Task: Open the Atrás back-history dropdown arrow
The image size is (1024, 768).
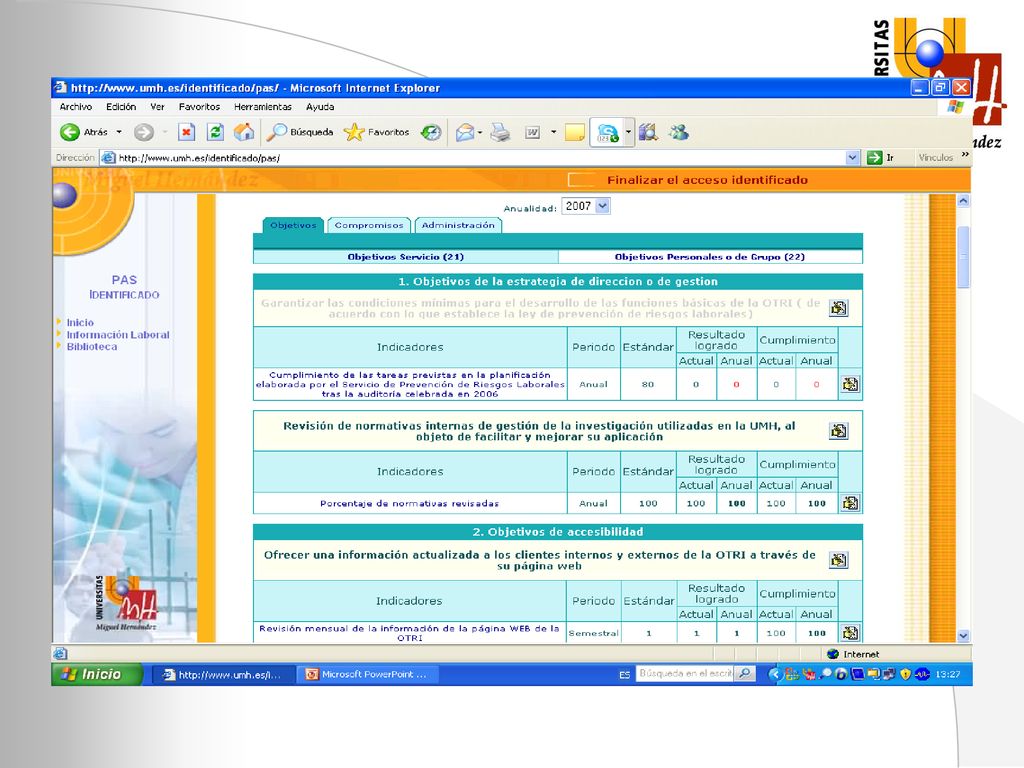Action: (119, 133)
